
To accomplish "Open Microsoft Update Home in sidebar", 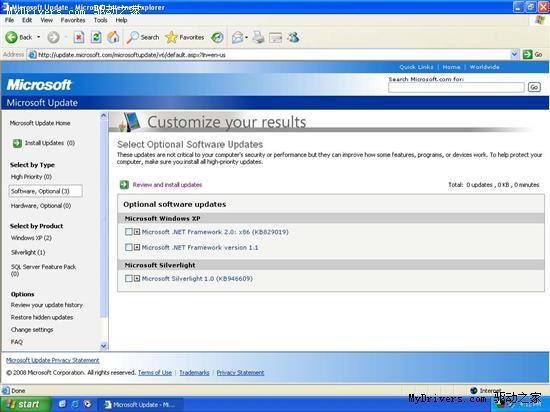I will [40, 123].
